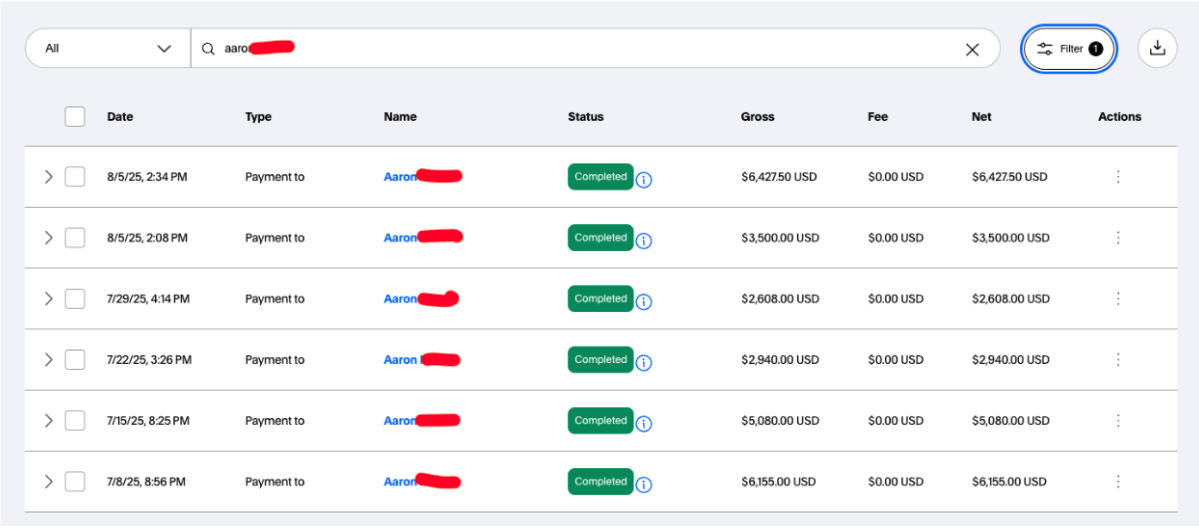Open info icon for $3,500.00 payment status
The height and width of the screenshot is (528, 1199).
(x=644, y=241)
